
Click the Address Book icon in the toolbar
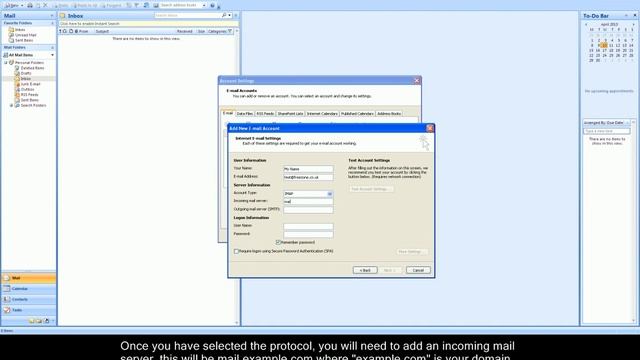pyautogui.click(x=156, y=5)
